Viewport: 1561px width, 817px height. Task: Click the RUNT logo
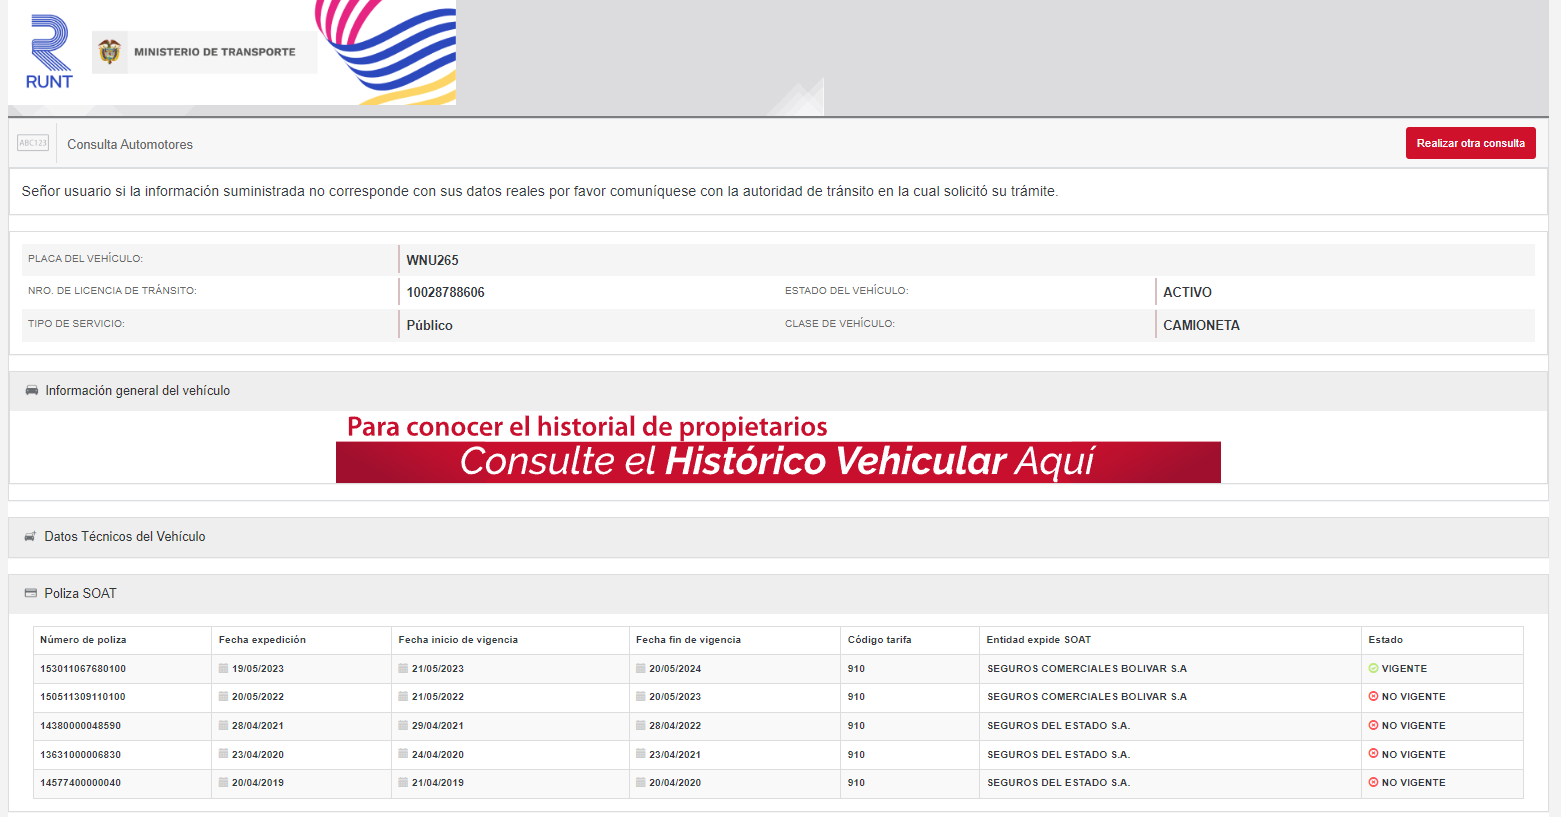tap(49, 52)
